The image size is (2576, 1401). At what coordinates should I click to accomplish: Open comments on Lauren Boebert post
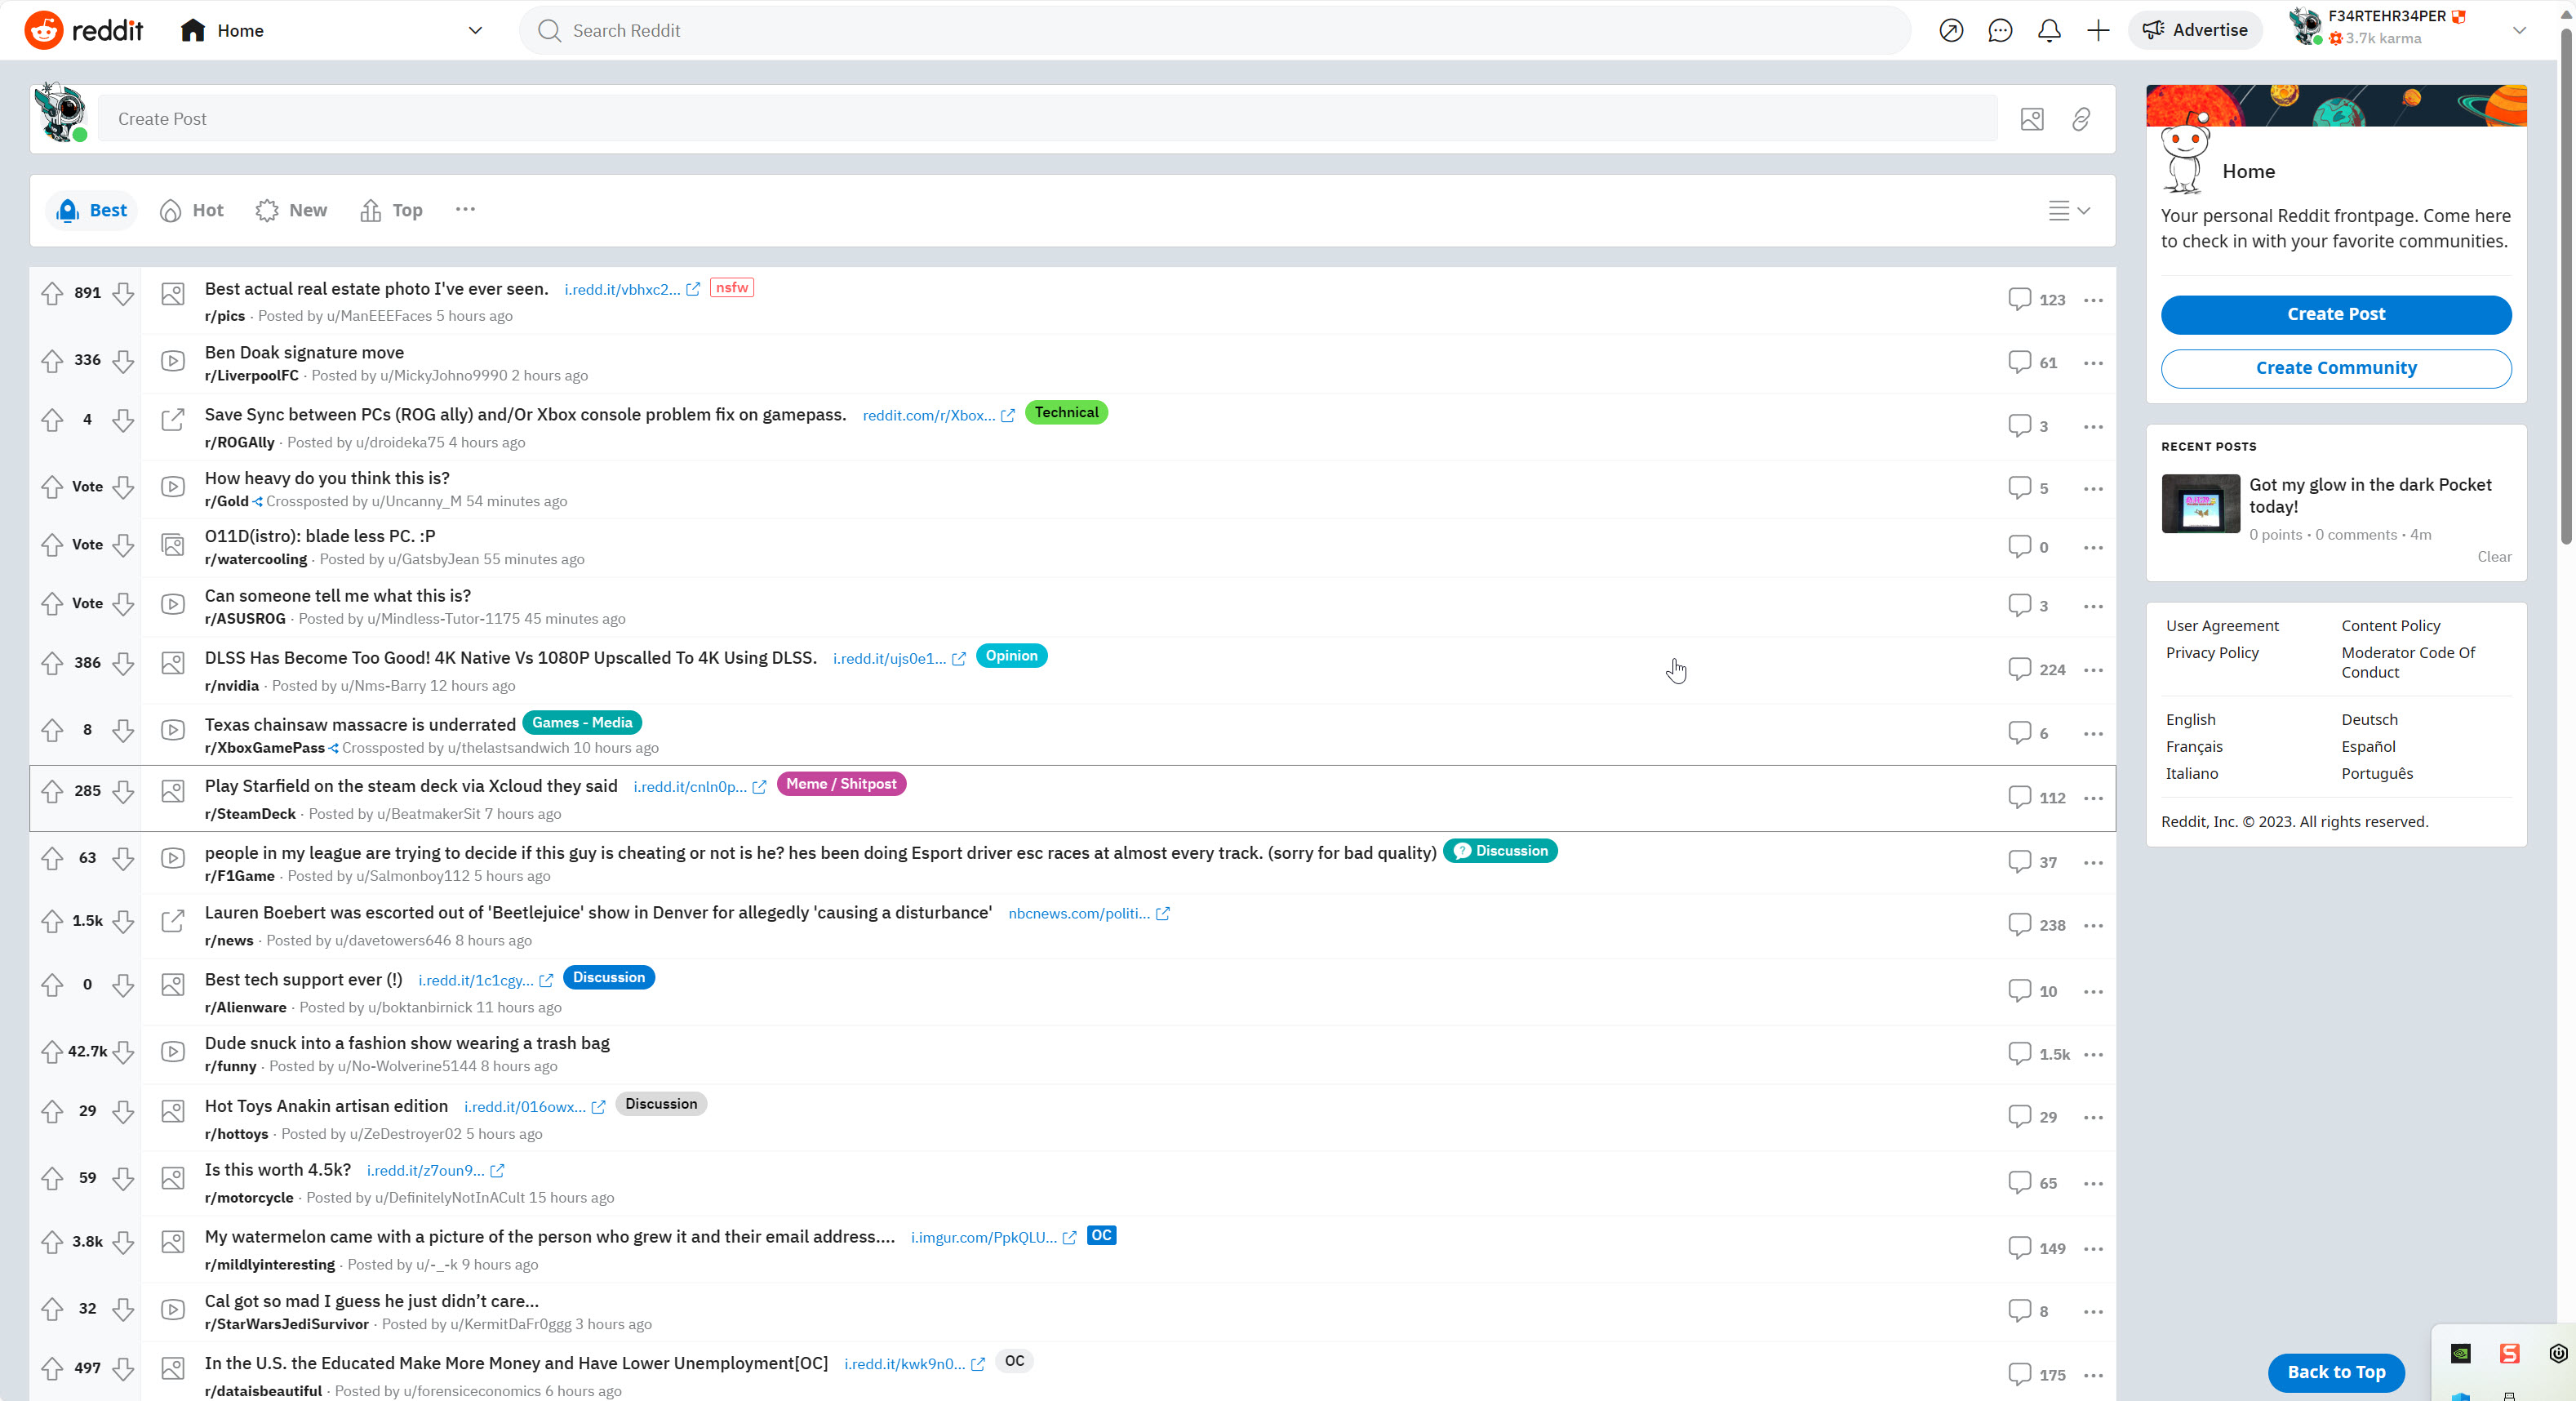2036,925
